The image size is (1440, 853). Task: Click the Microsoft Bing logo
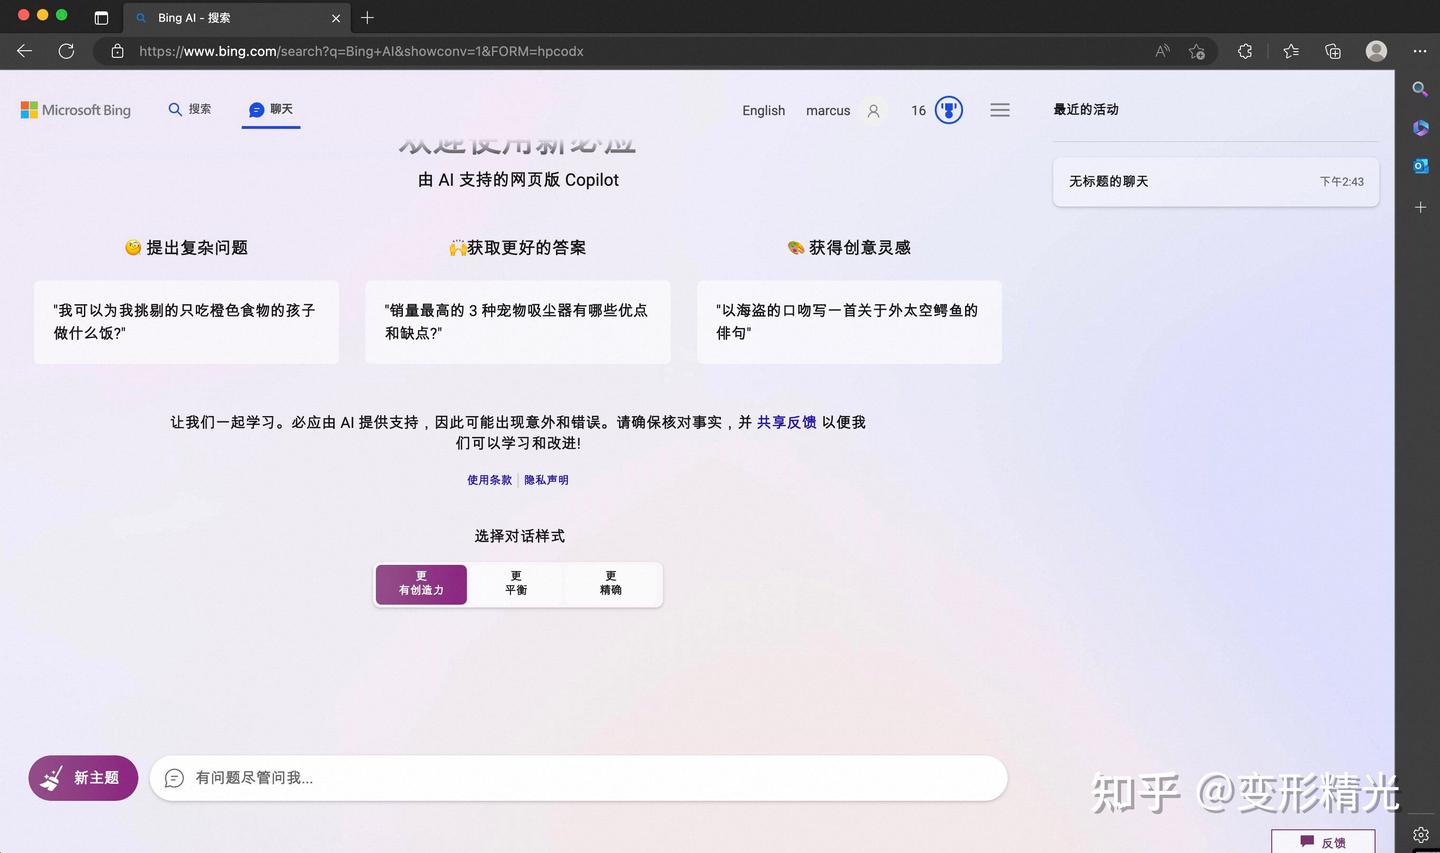pos(76,110)
